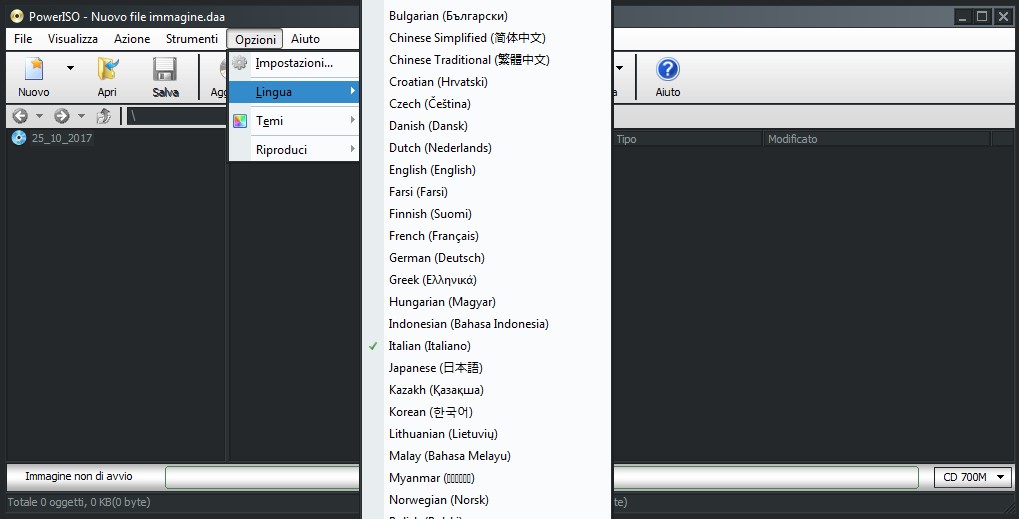Select Danish (Dansk) language

[x=487, y=126]
